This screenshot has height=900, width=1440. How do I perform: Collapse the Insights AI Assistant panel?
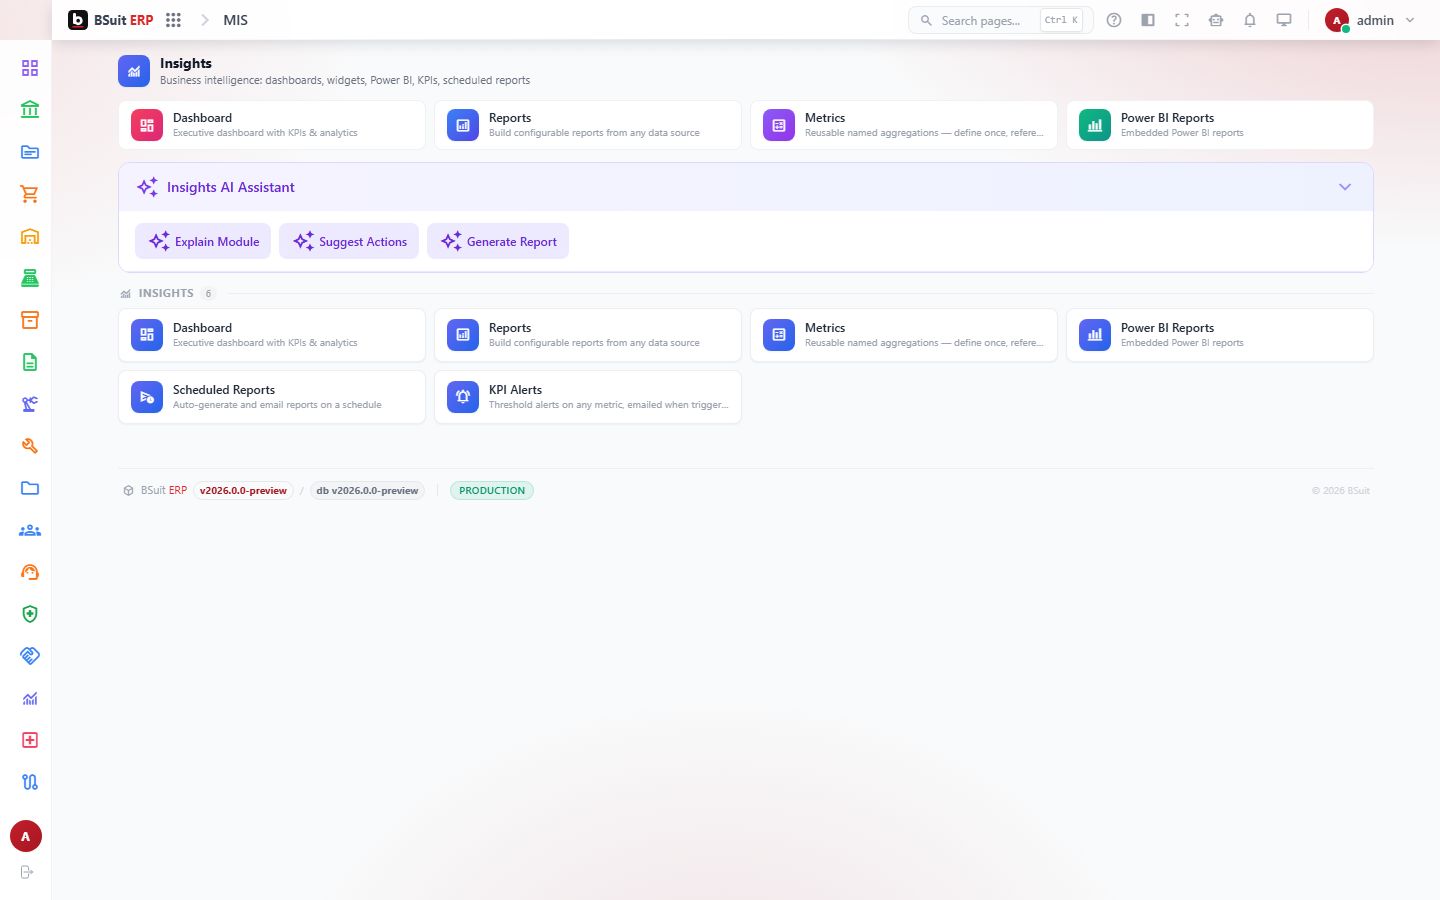click(x=1345, y=187)
